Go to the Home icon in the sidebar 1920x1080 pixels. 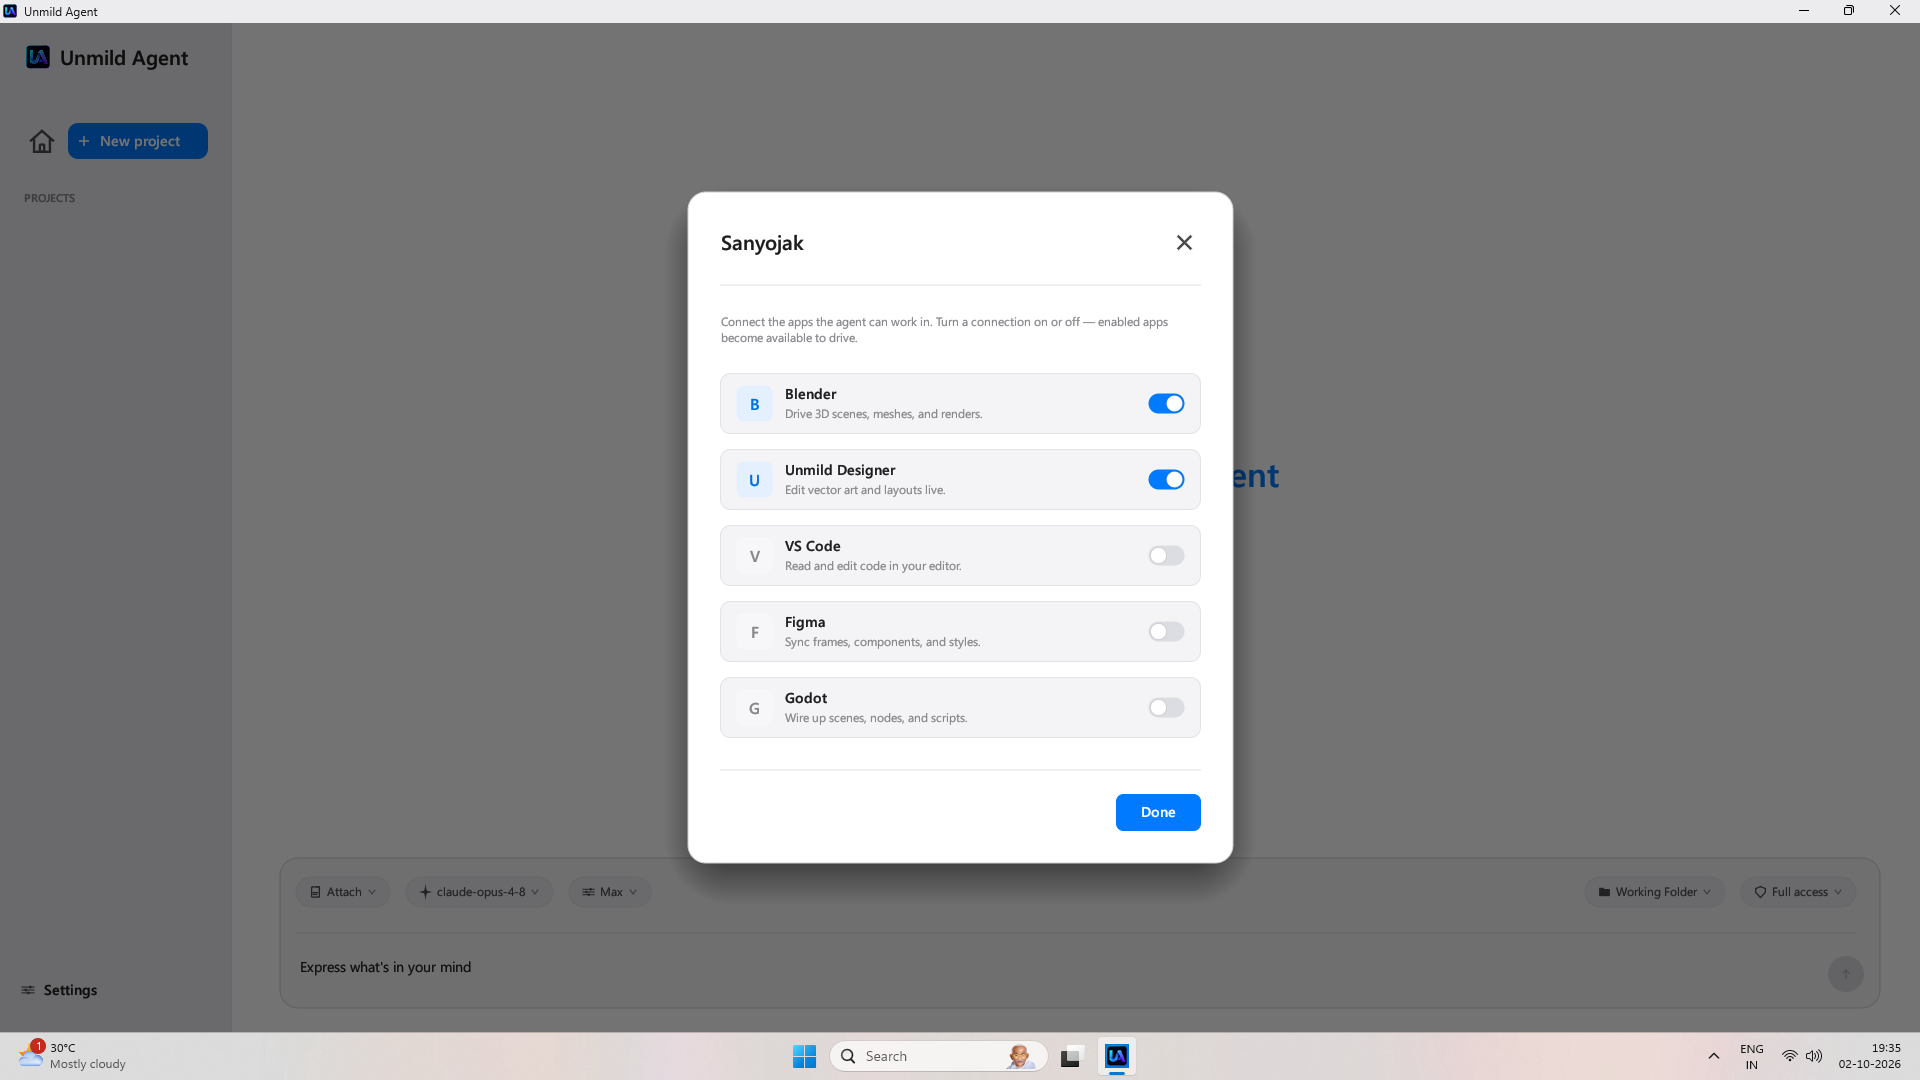42,141
